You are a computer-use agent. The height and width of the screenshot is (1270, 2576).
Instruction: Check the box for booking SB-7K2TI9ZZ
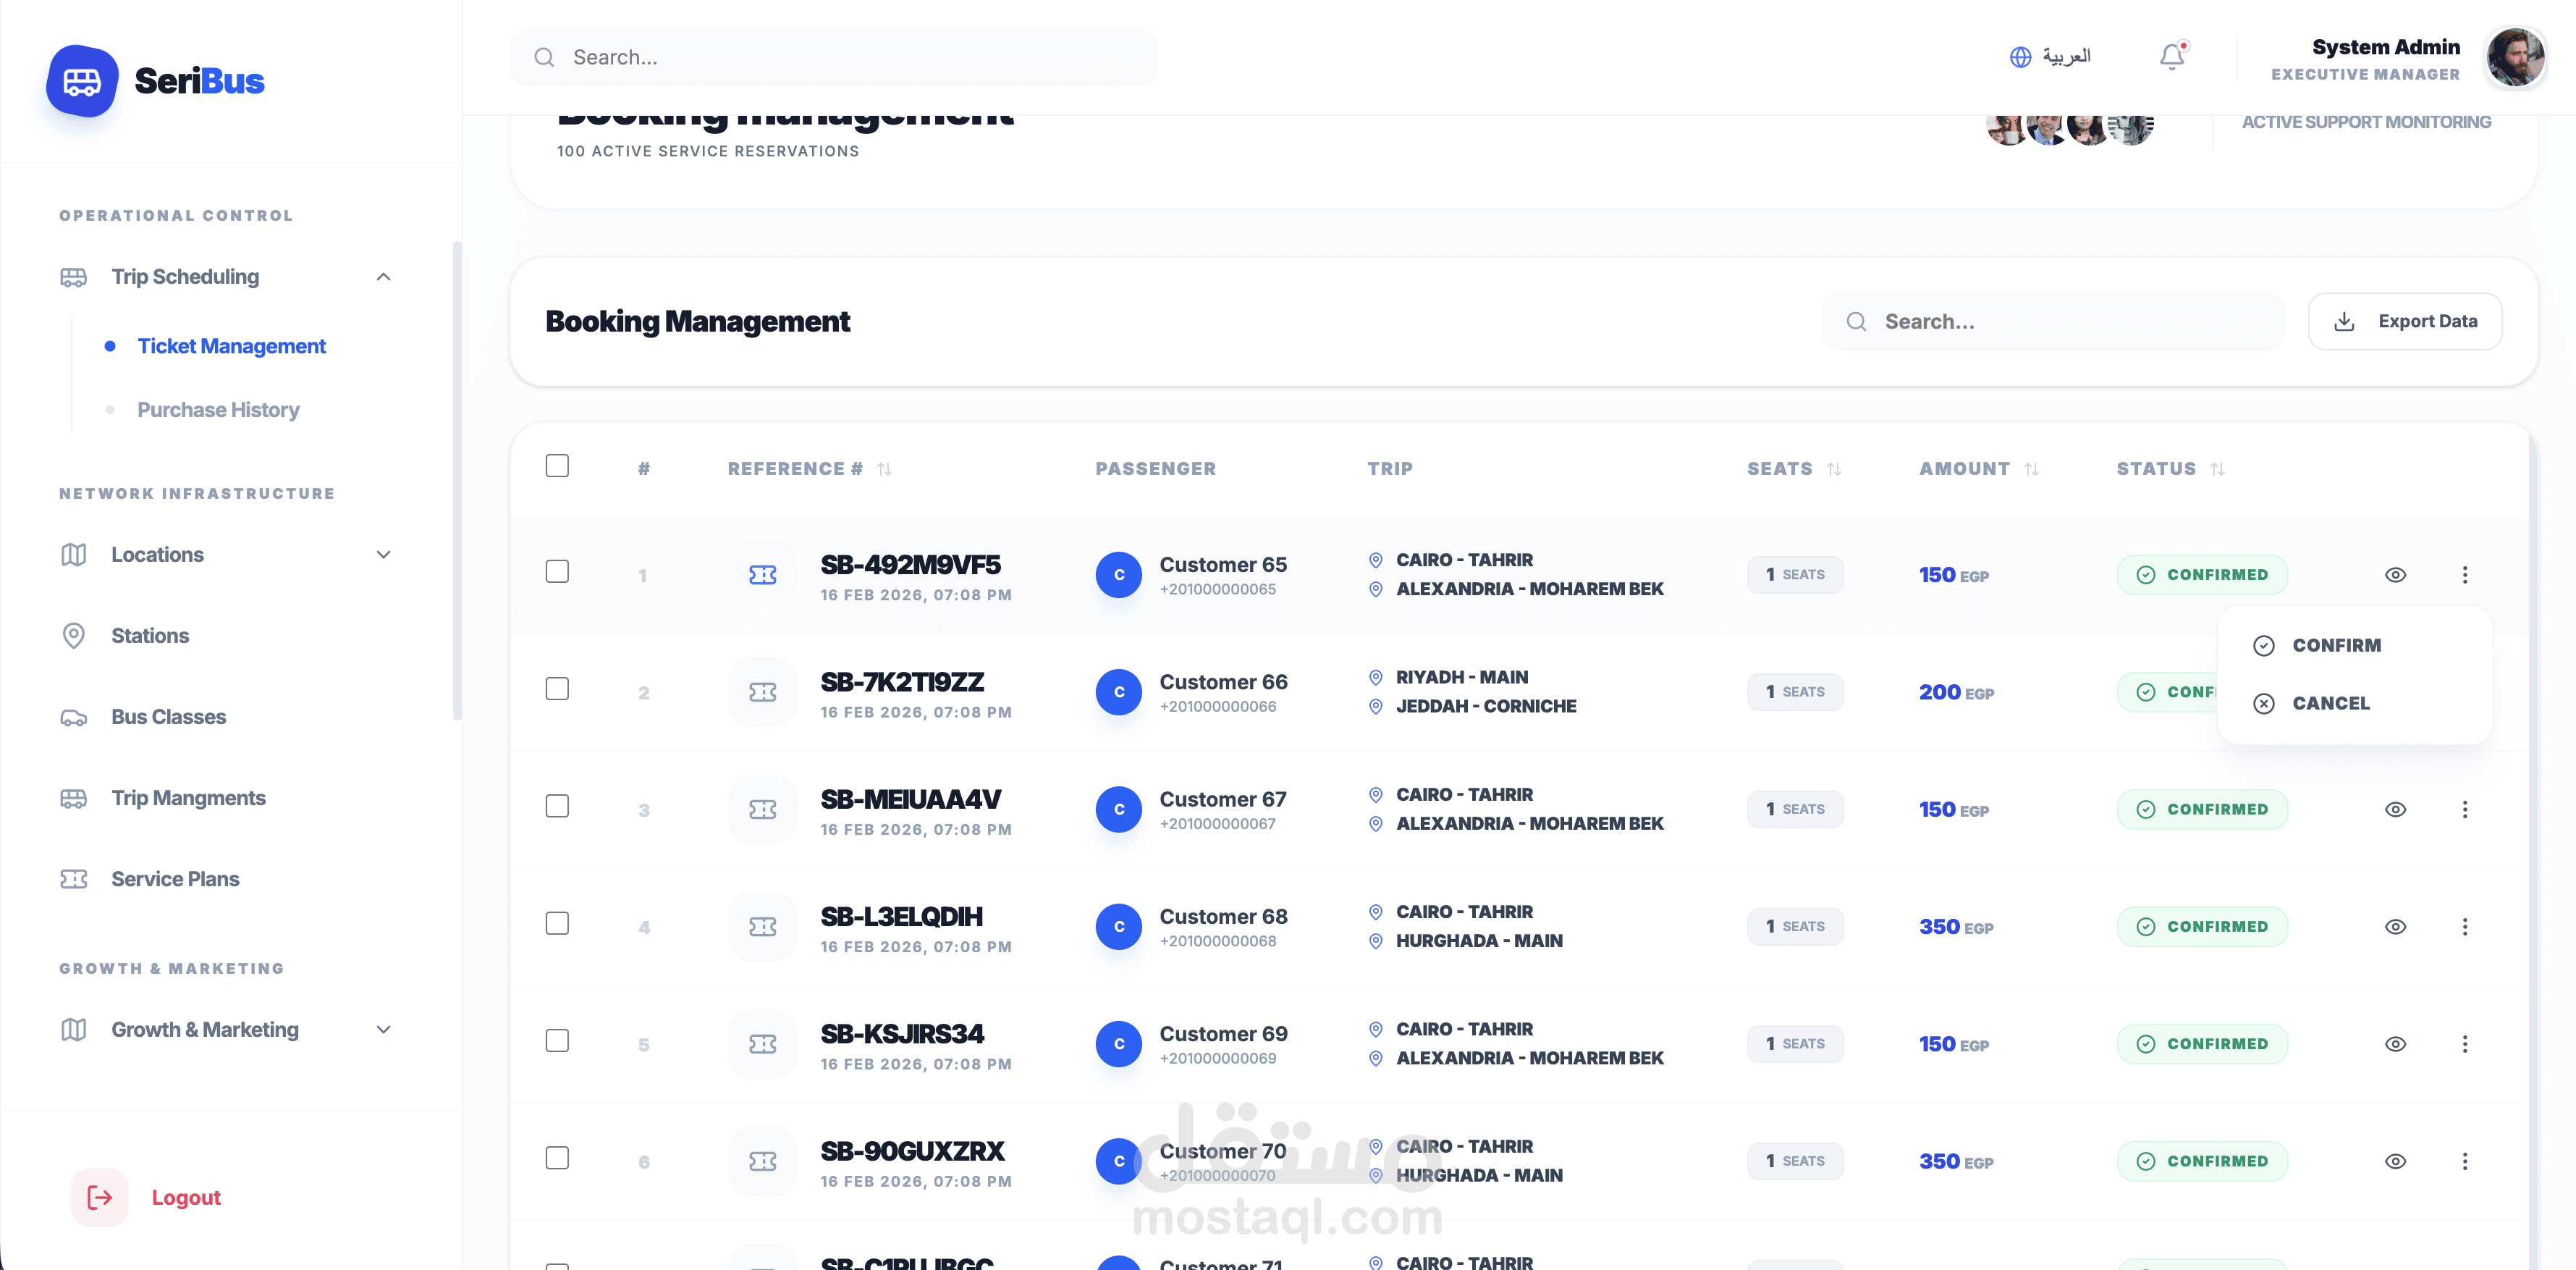(557, 689)
